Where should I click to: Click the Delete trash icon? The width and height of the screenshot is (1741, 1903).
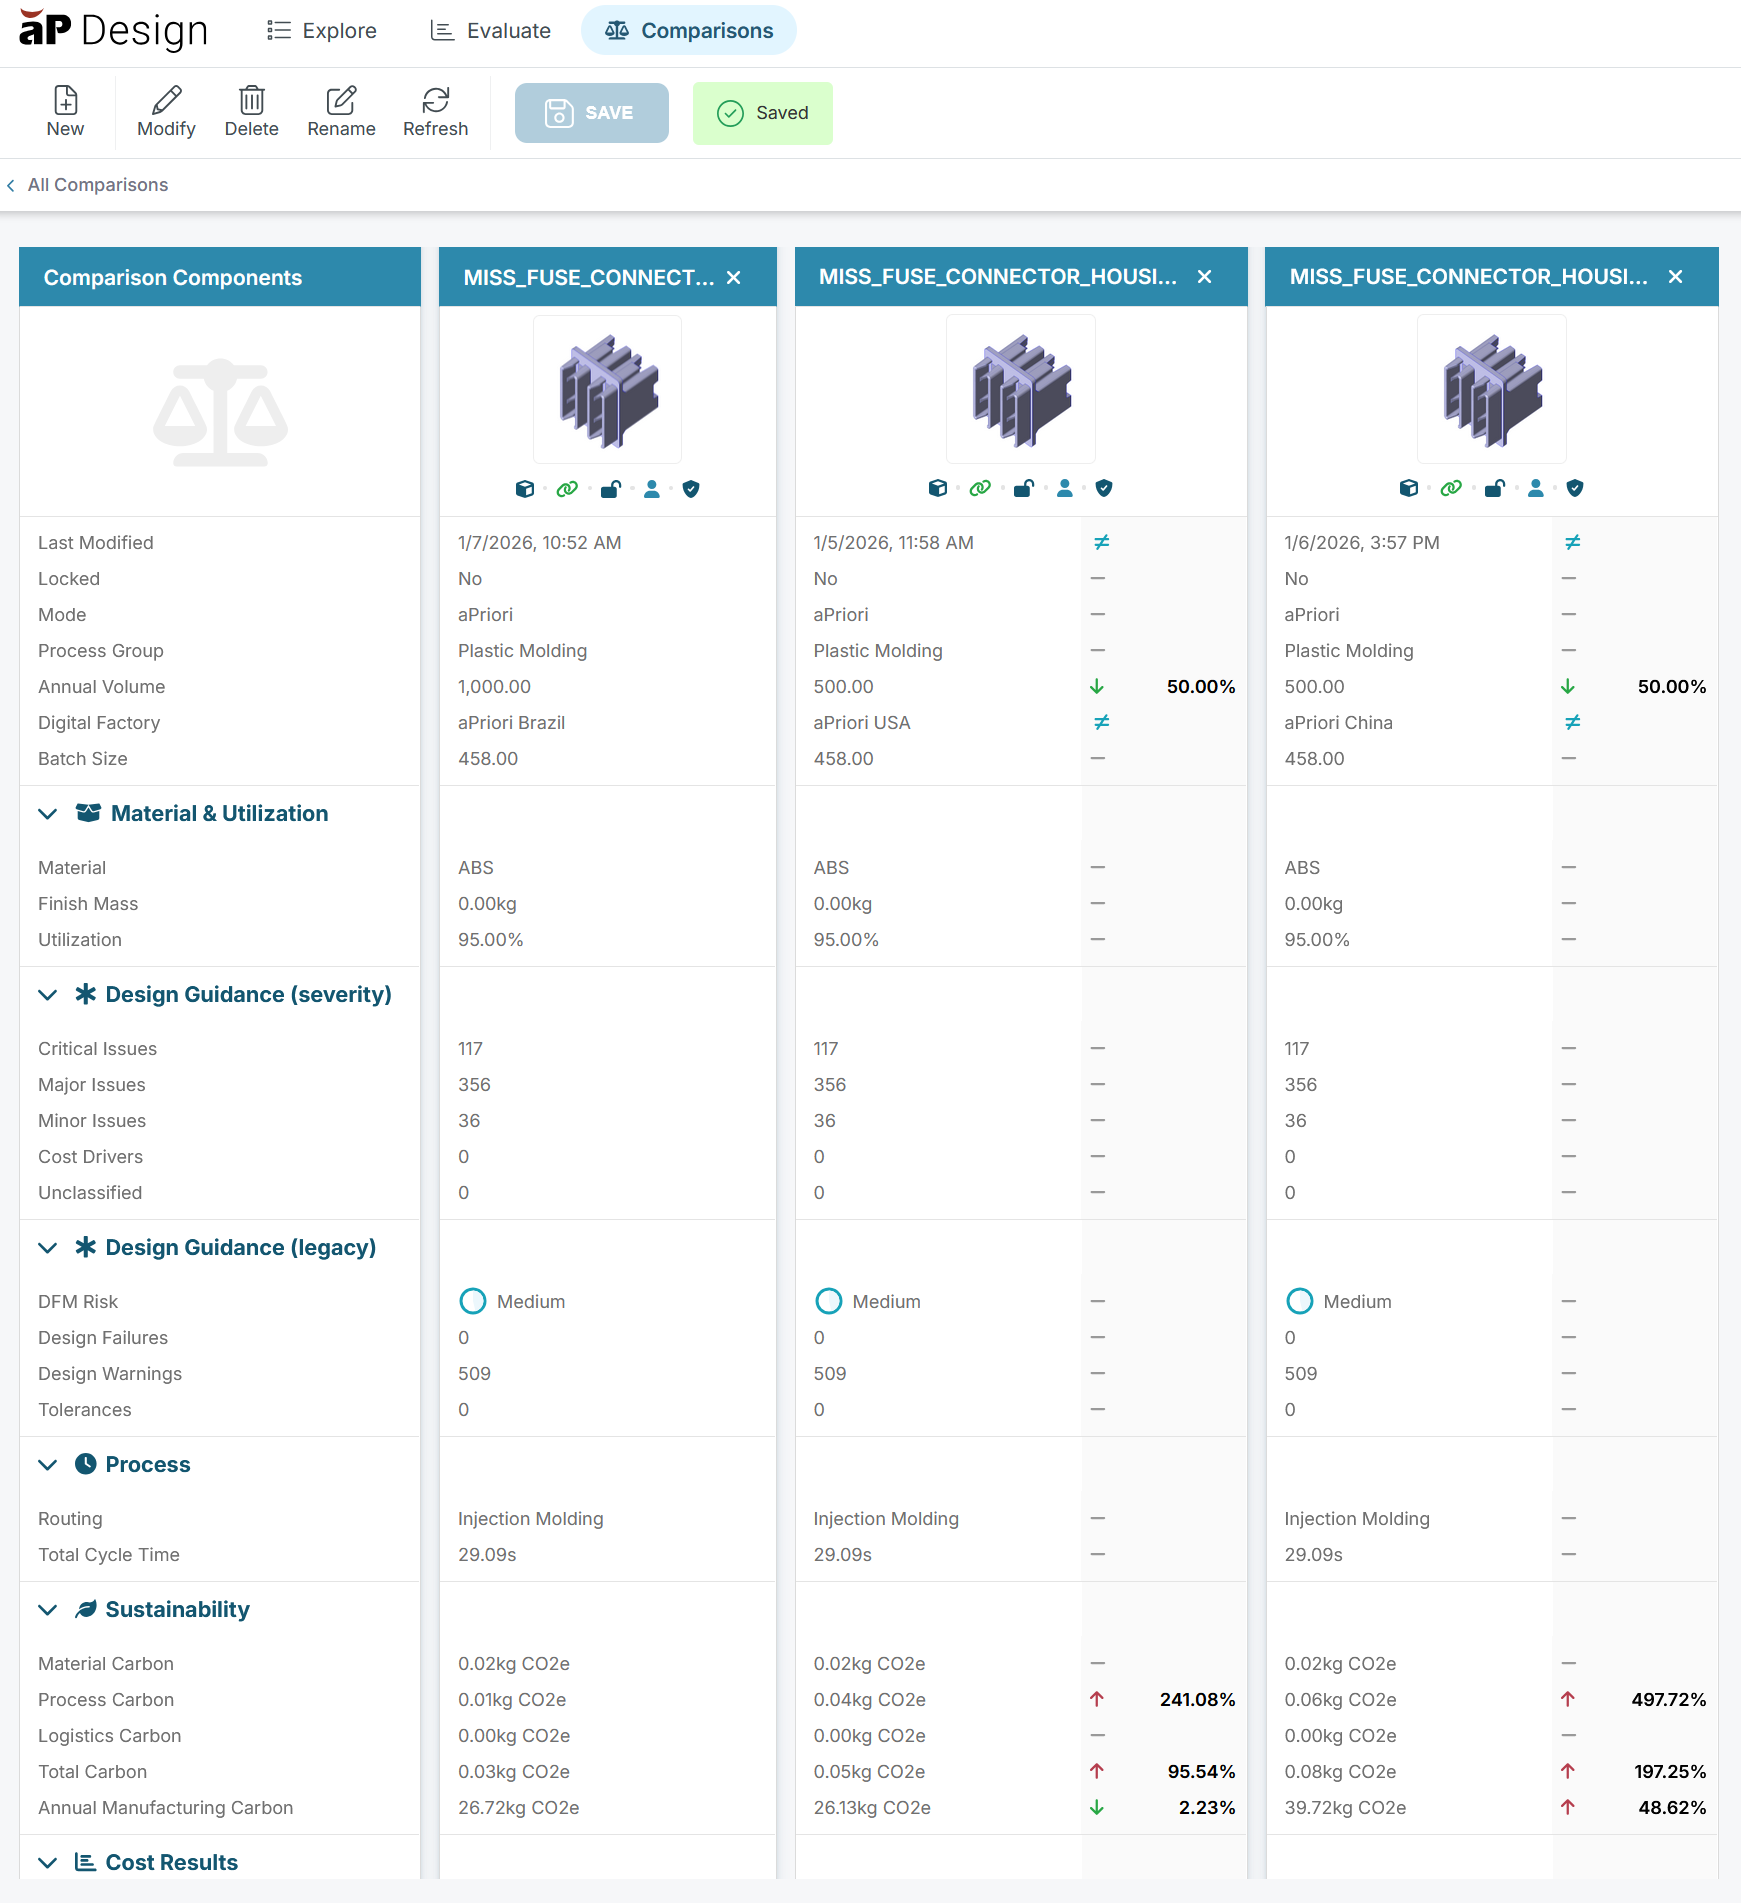pos(251,101)
